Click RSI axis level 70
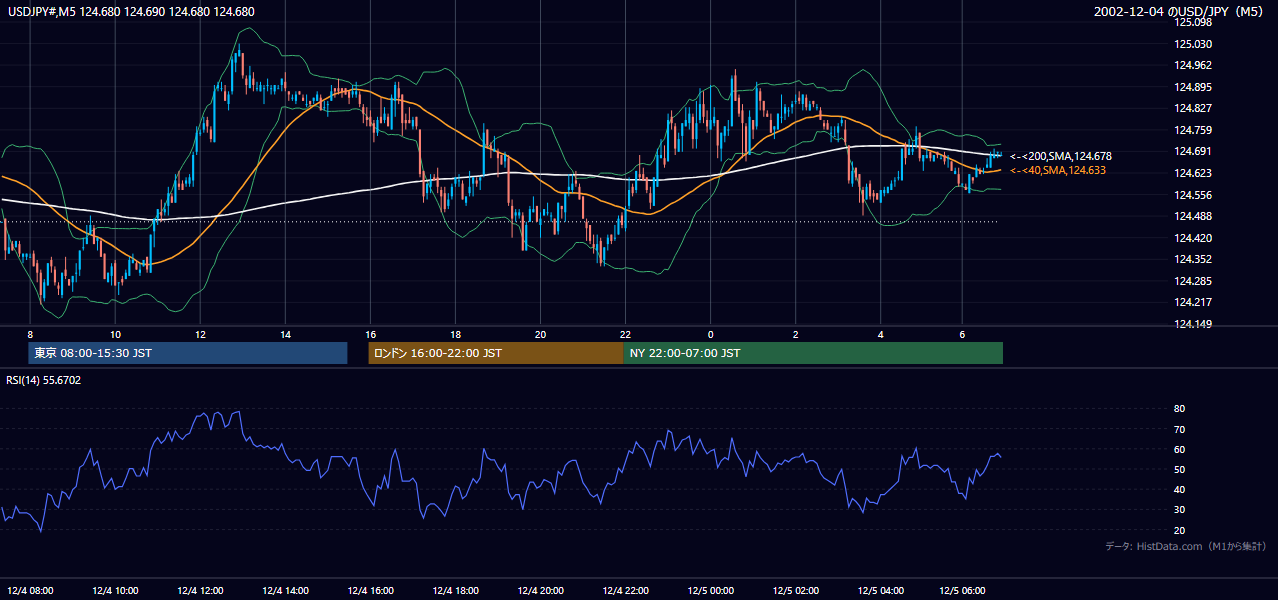 point(1179,429)
